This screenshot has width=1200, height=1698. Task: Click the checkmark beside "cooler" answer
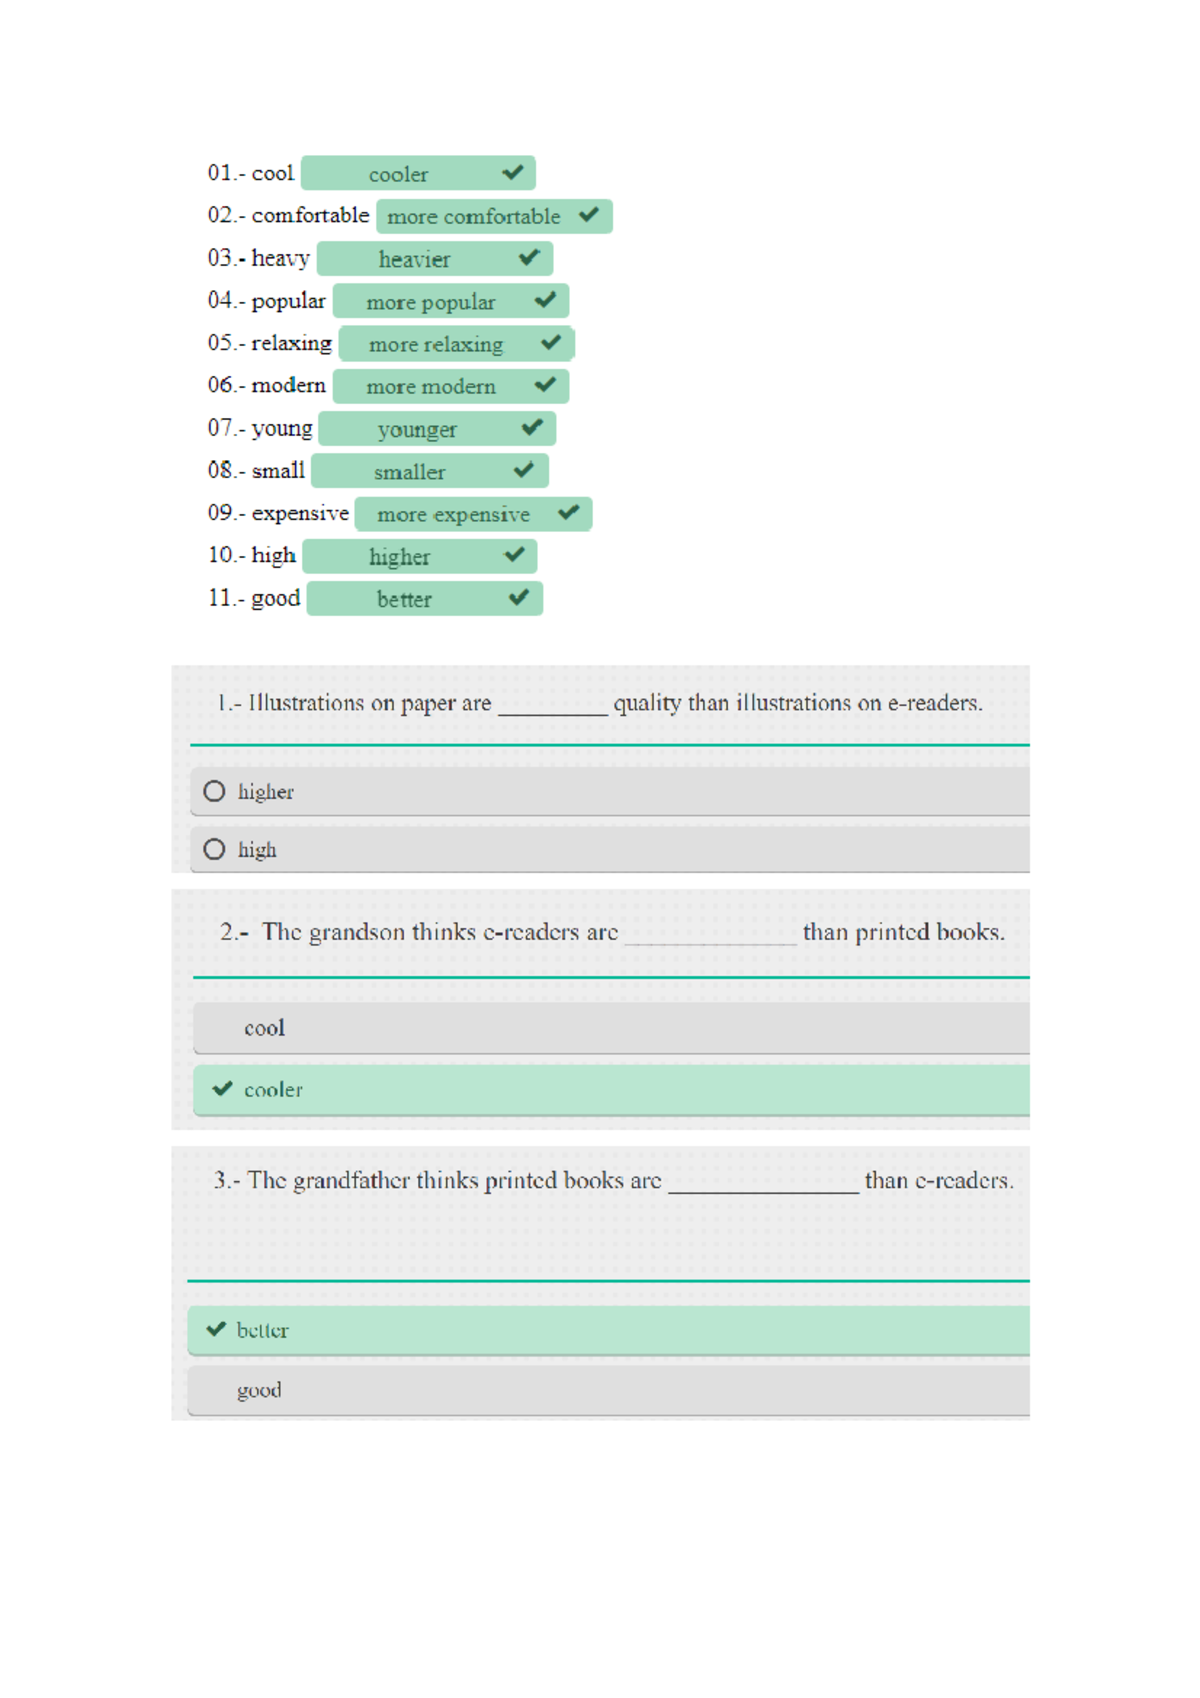513,173
